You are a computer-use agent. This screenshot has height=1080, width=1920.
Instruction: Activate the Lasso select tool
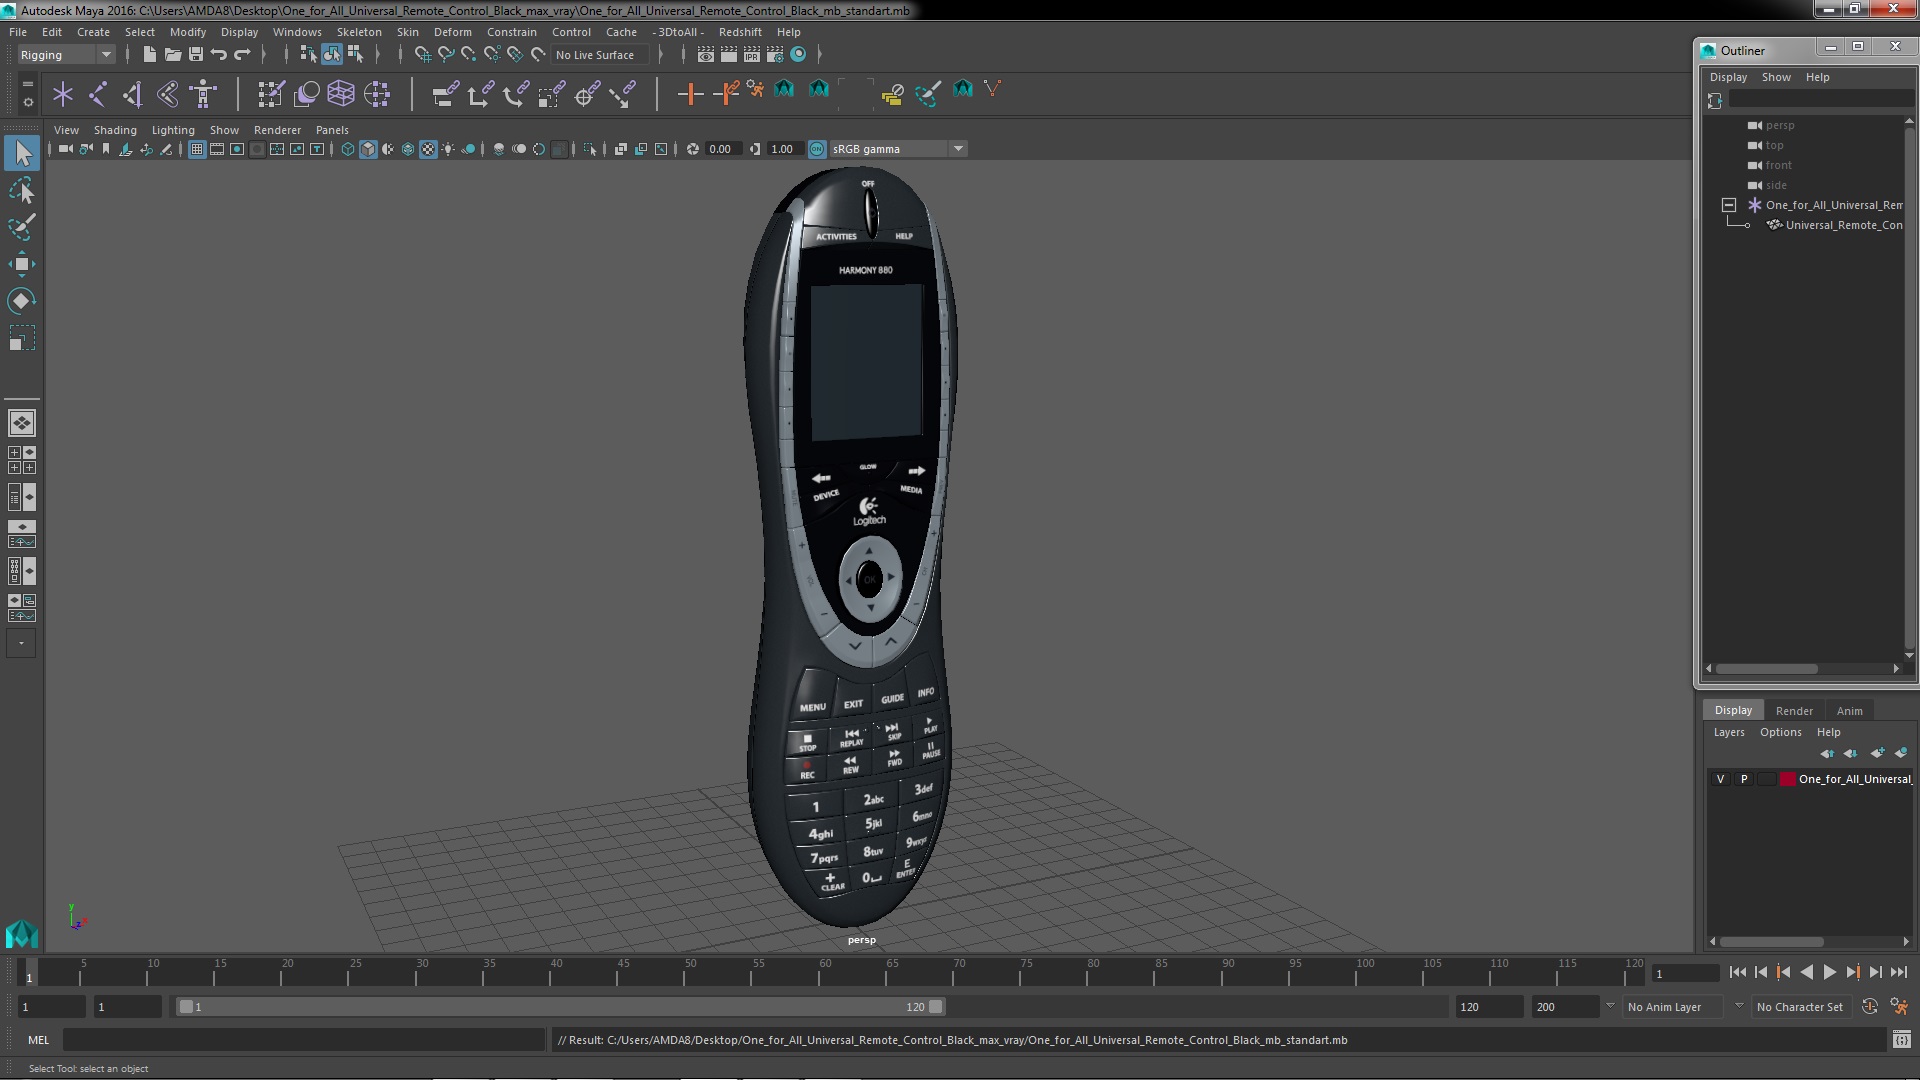[22, 190]
